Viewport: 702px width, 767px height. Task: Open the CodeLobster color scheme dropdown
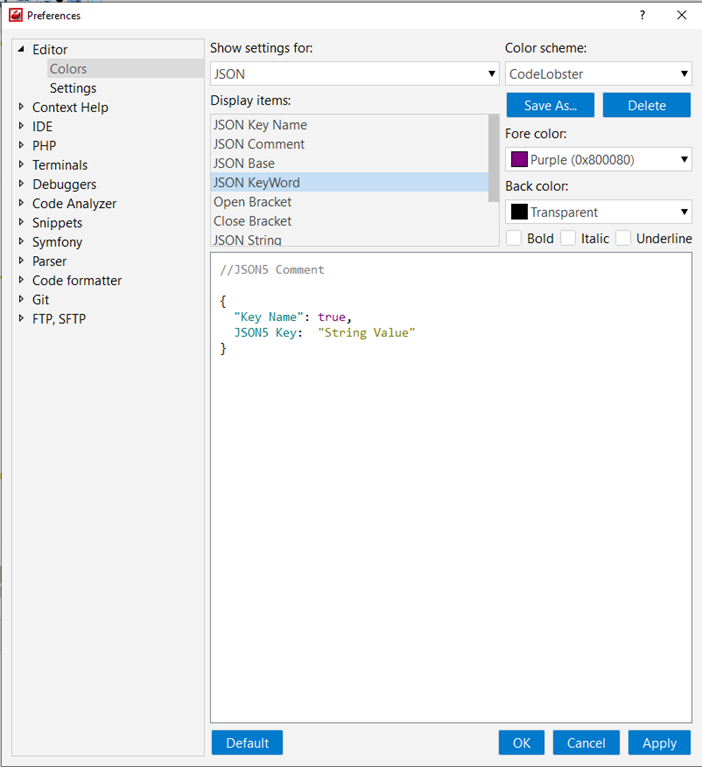[598, 74]
